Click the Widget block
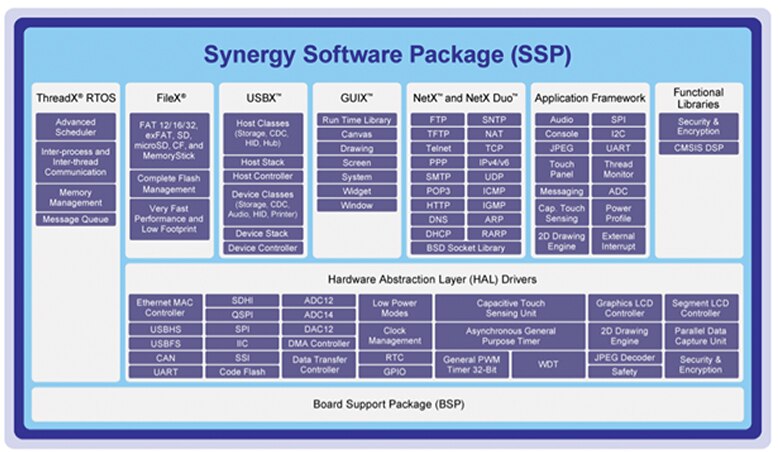The width and height of the screenshot is (781, 452). point(357,191)
